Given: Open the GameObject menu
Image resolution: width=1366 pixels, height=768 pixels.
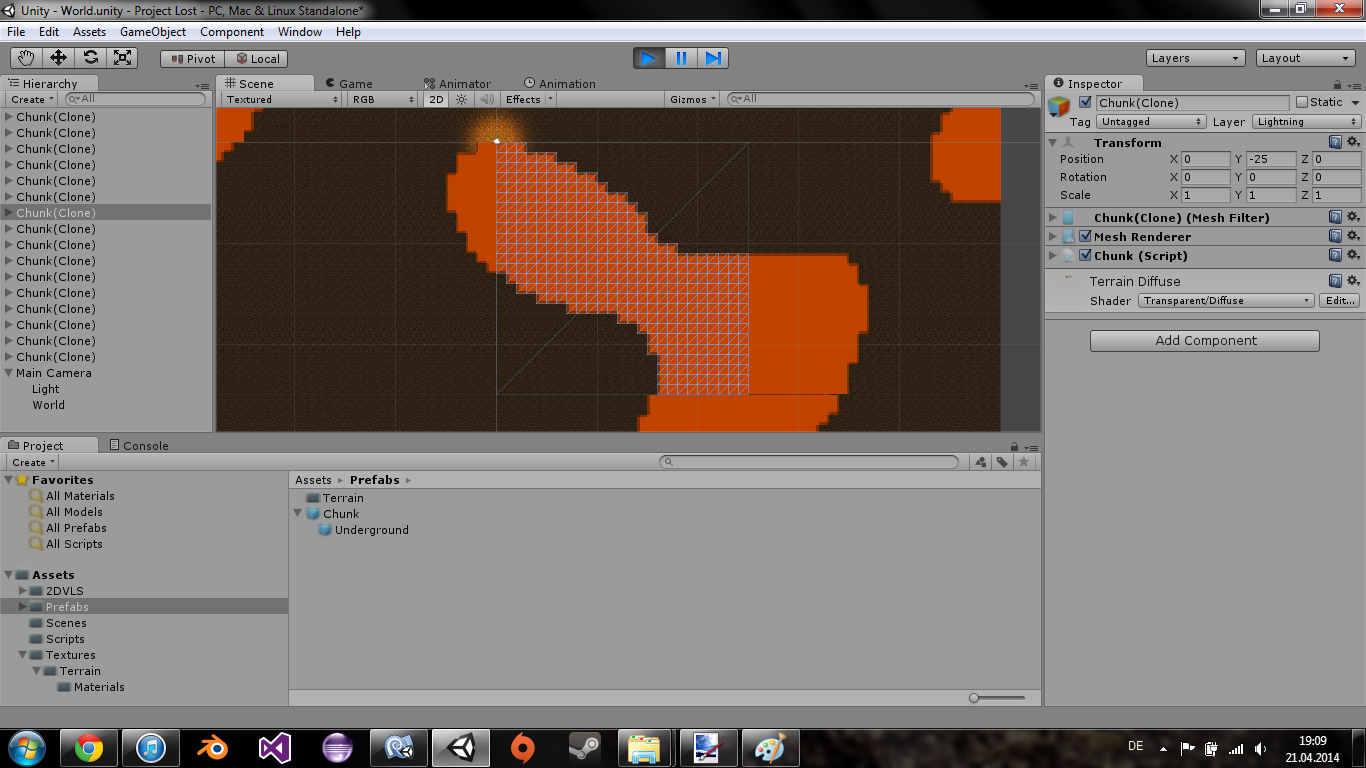Looking at the screenshot, I should [x=153, y=32].
